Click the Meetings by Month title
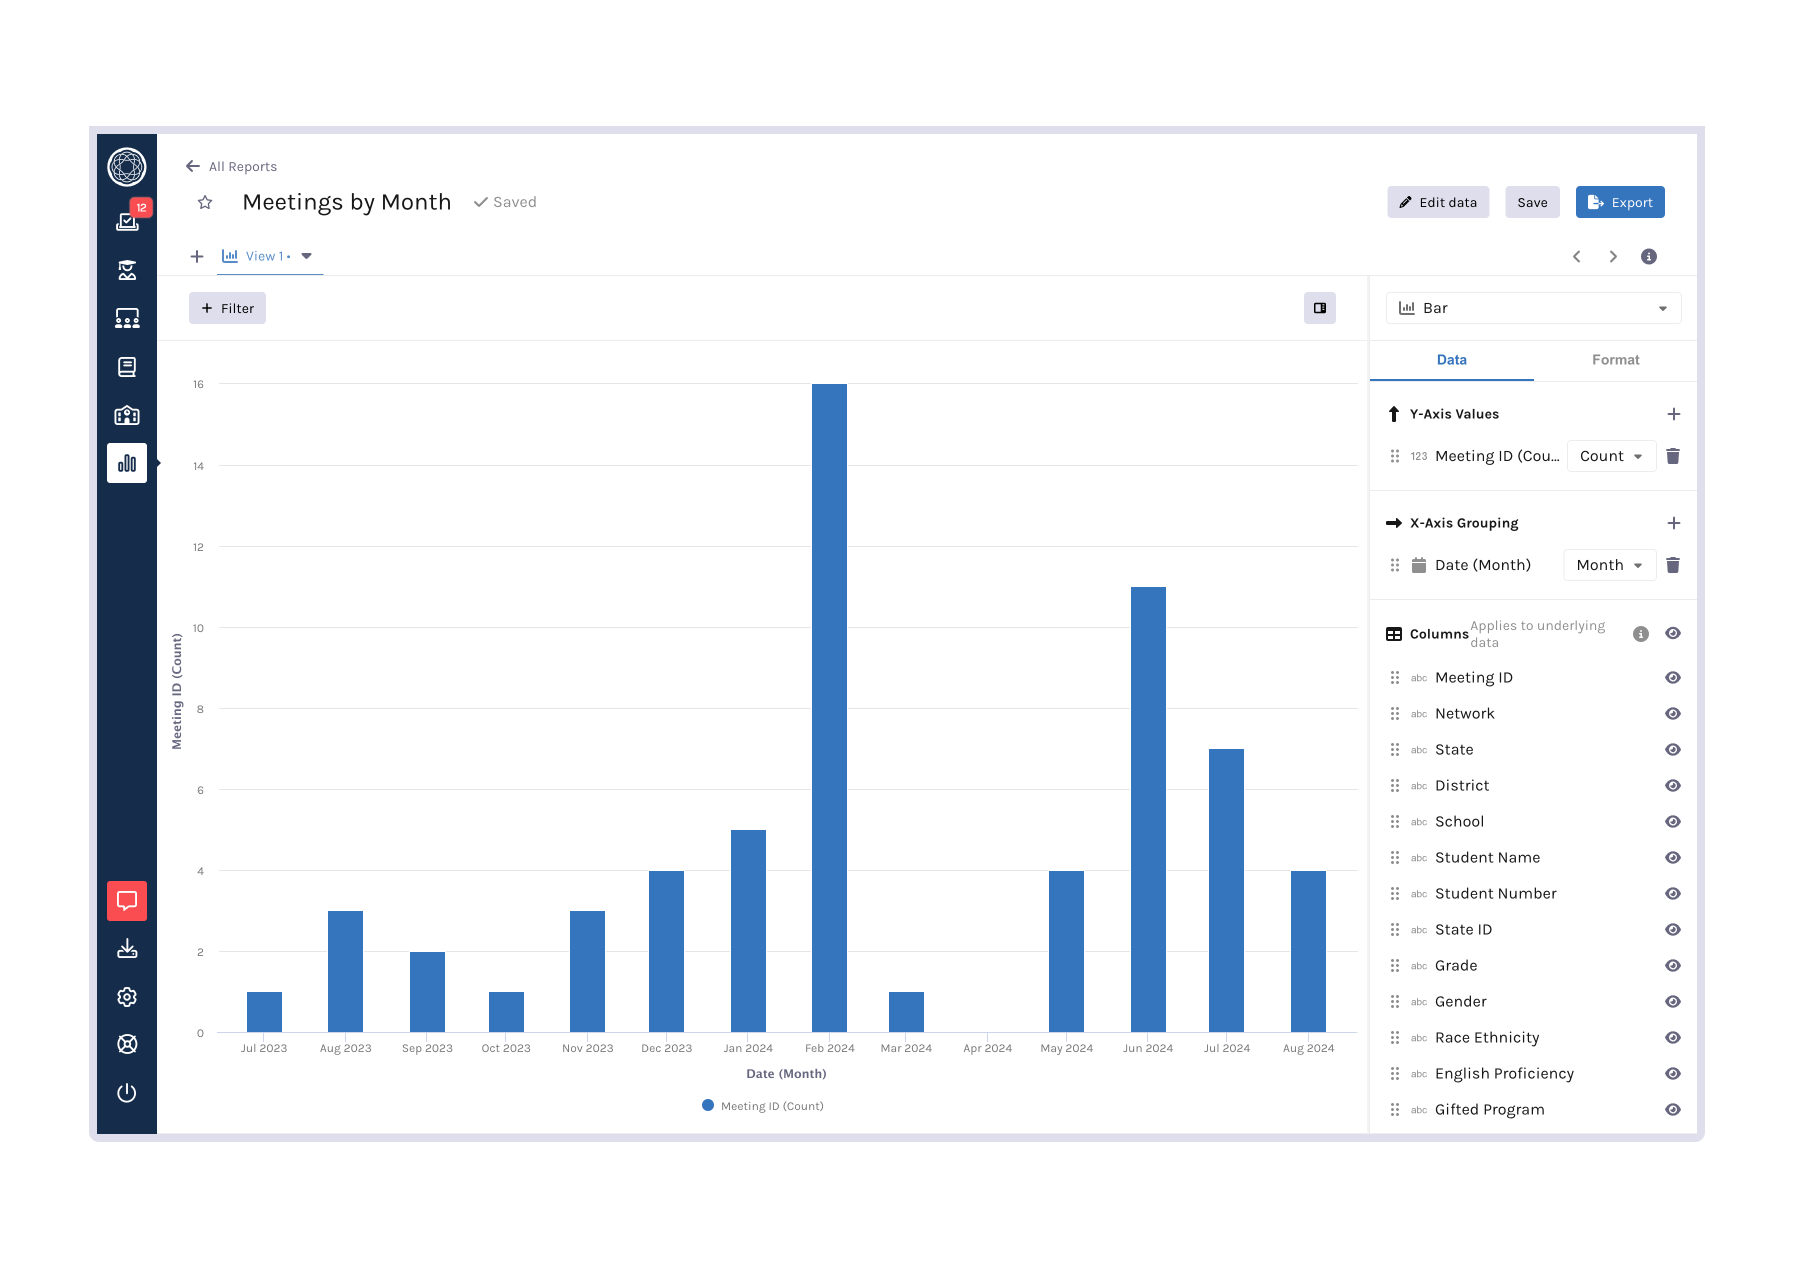1794x1268 pixels. (x=347, y=202)
